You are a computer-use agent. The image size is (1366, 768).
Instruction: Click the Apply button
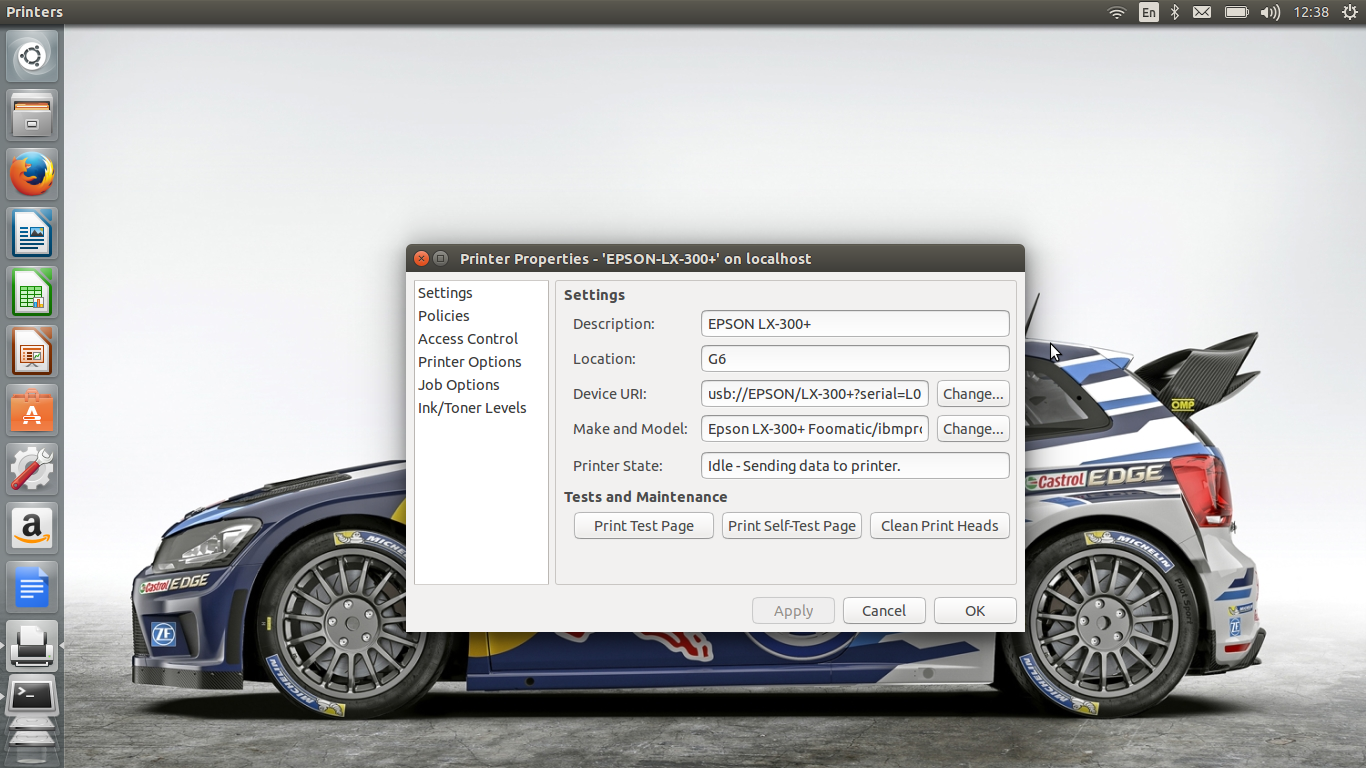click(x=794, y=611)
